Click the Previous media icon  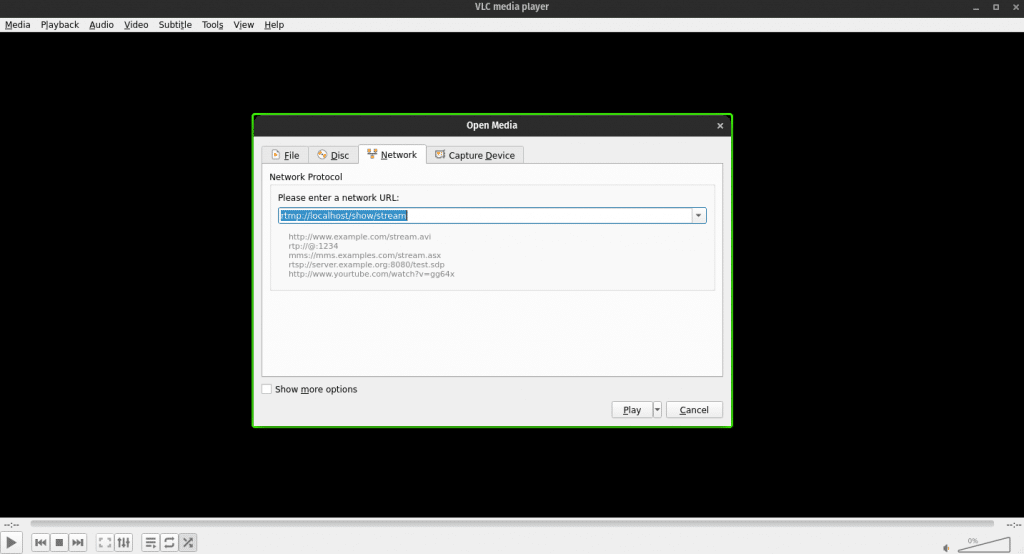point(41,542)
